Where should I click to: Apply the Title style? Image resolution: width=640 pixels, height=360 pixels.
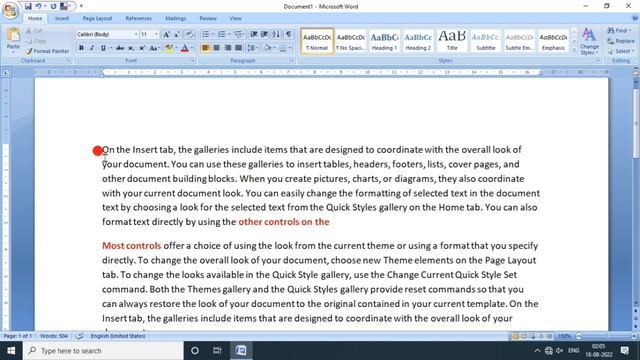coord(452,40)
